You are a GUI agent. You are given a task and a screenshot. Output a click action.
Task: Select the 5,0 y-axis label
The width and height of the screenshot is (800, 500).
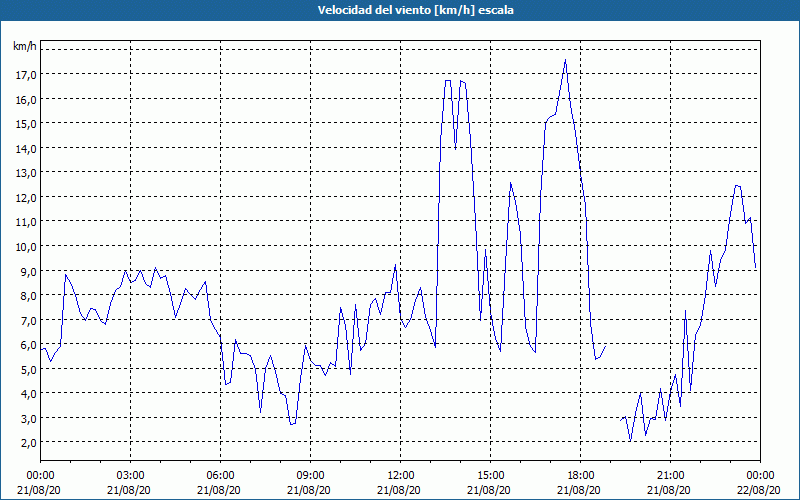coord(29,369)
